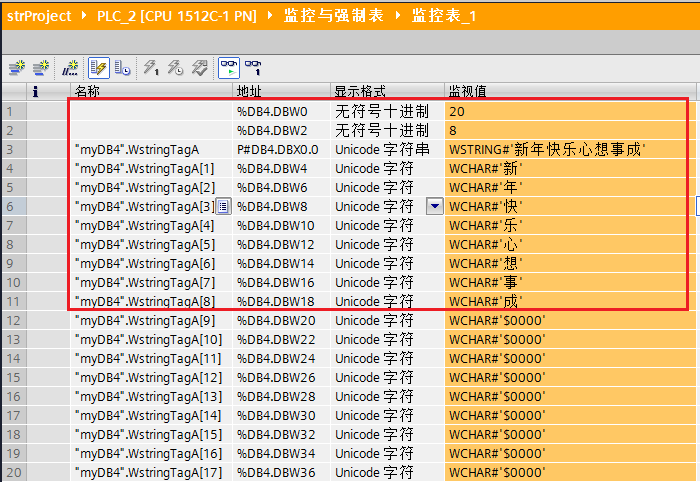
Task: Open the address picker icon beside WstringTagA[3]
Action: pos(224,207)
